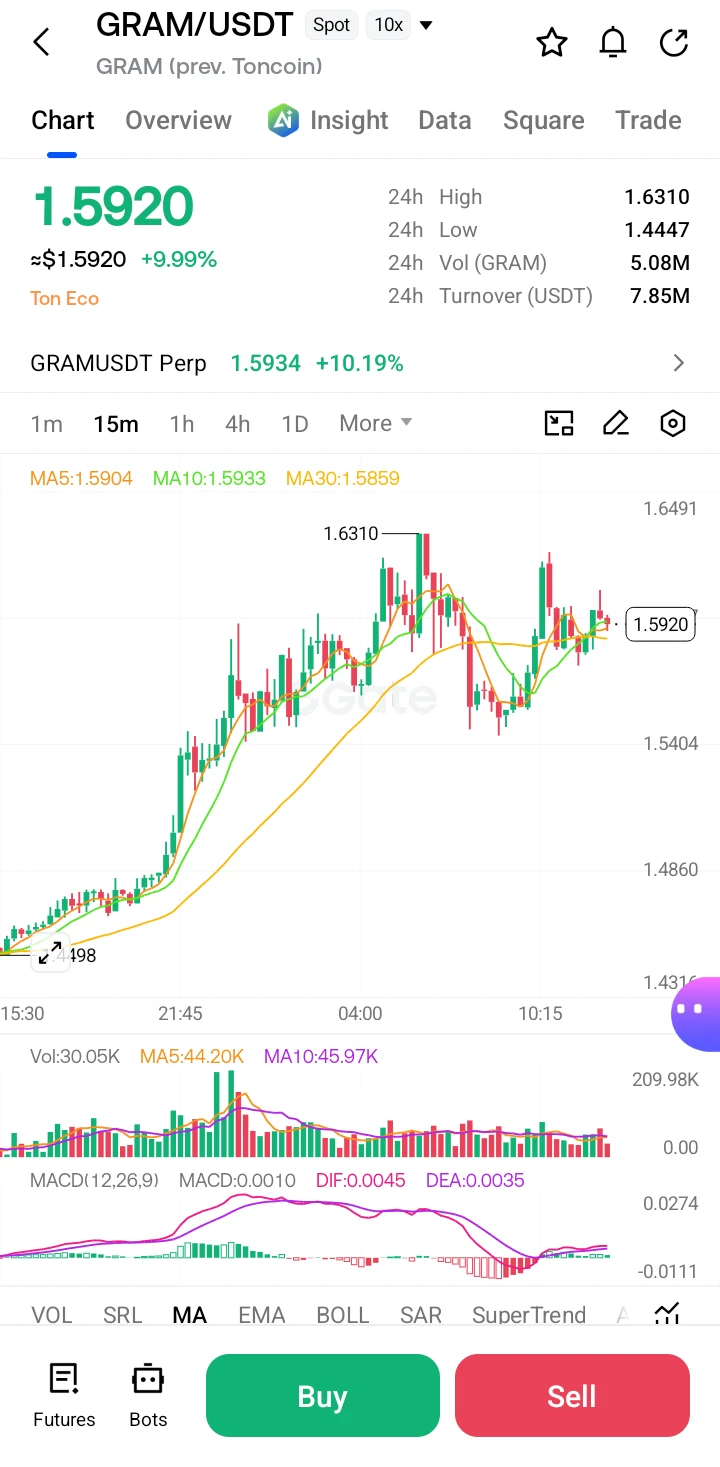Toggle the EMA indicator

pyautogui.click(x=262, y=1314)
